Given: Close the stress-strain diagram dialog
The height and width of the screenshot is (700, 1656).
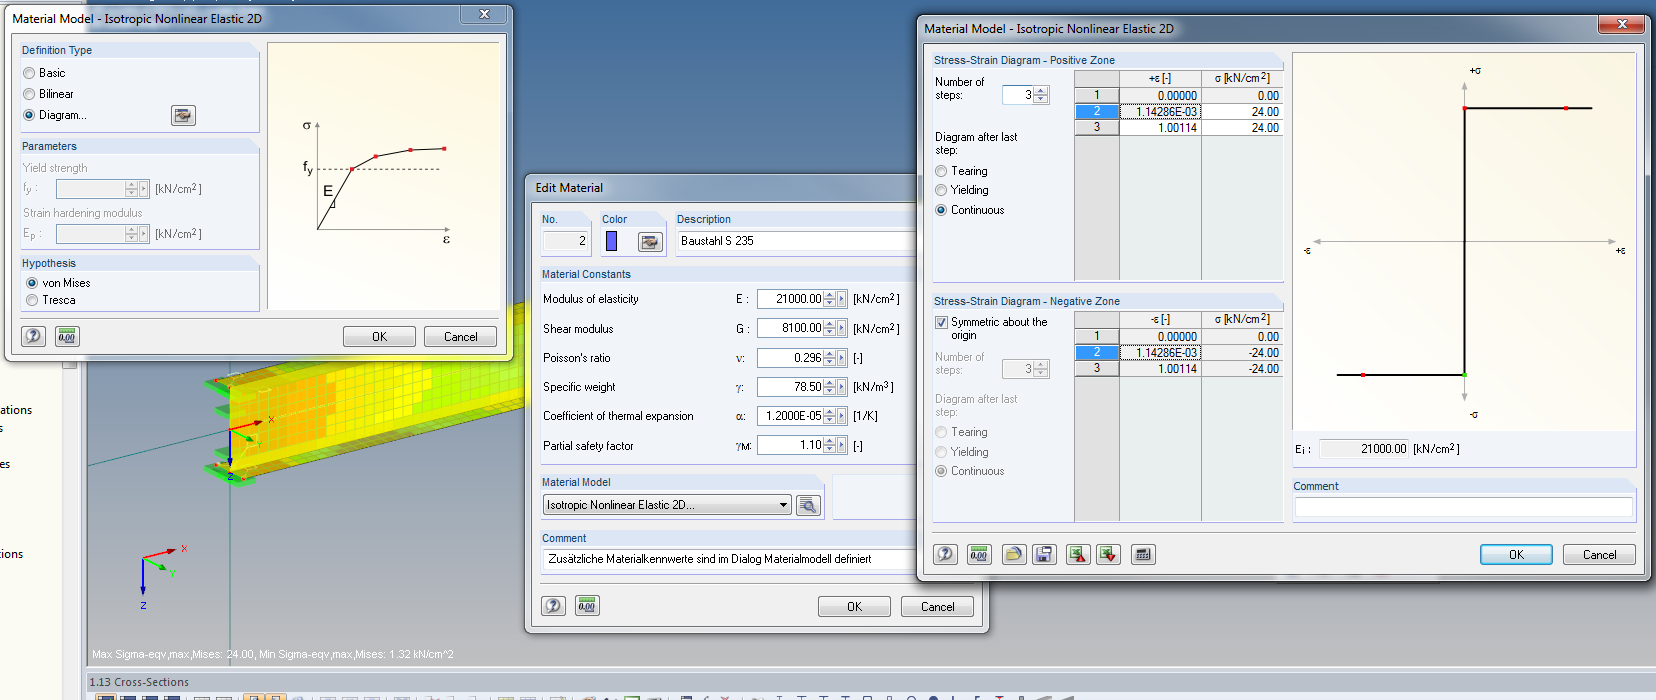Looking at the screenshot, I should click(1621, 24).
